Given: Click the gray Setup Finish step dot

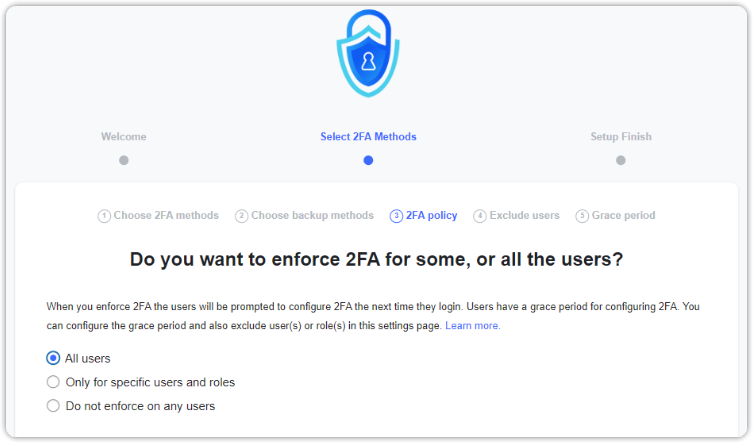Looking at the screenshot, I should click(621, 160).
